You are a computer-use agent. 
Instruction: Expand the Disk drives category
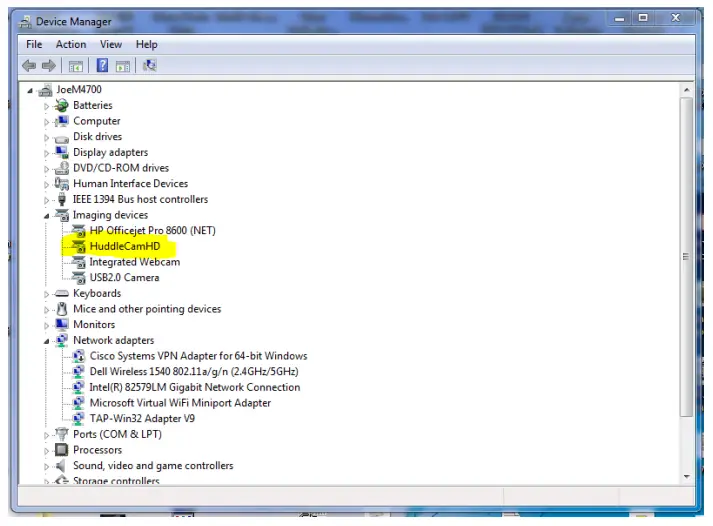[x=46, y=137]
